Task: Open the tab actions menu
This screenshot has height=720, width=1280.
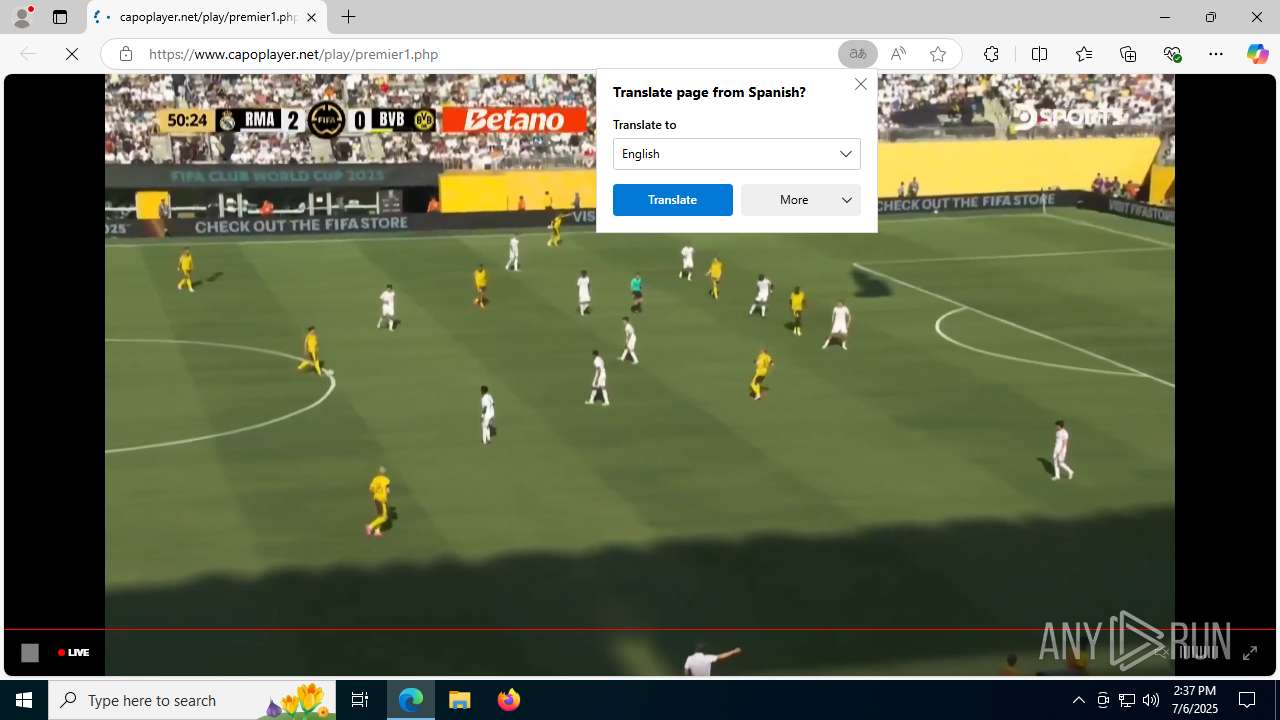Action: pyautogui.click(x=60, y=17)
